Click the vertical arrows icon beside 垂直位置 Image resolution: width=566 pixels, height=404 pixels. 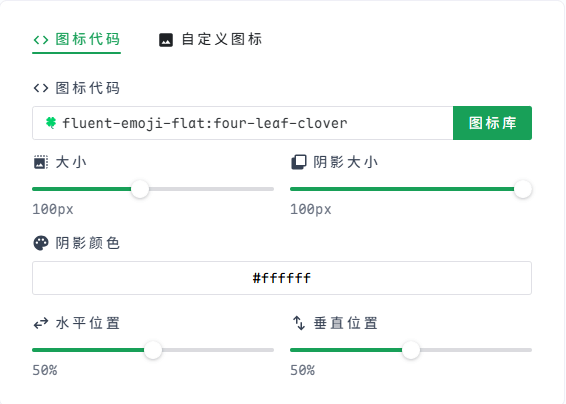coord(299,323)
